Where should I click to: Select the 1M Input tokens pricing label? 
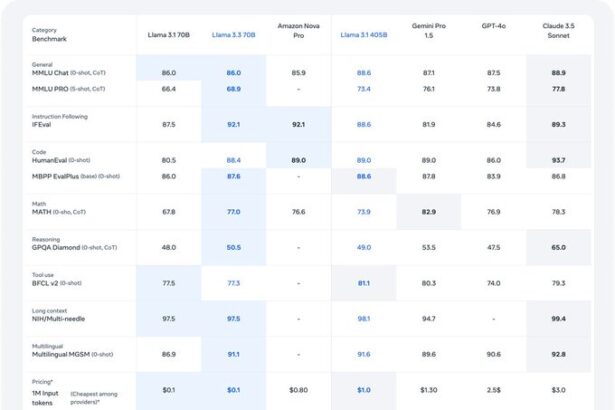pyautogui.click(x=45, y=398)
